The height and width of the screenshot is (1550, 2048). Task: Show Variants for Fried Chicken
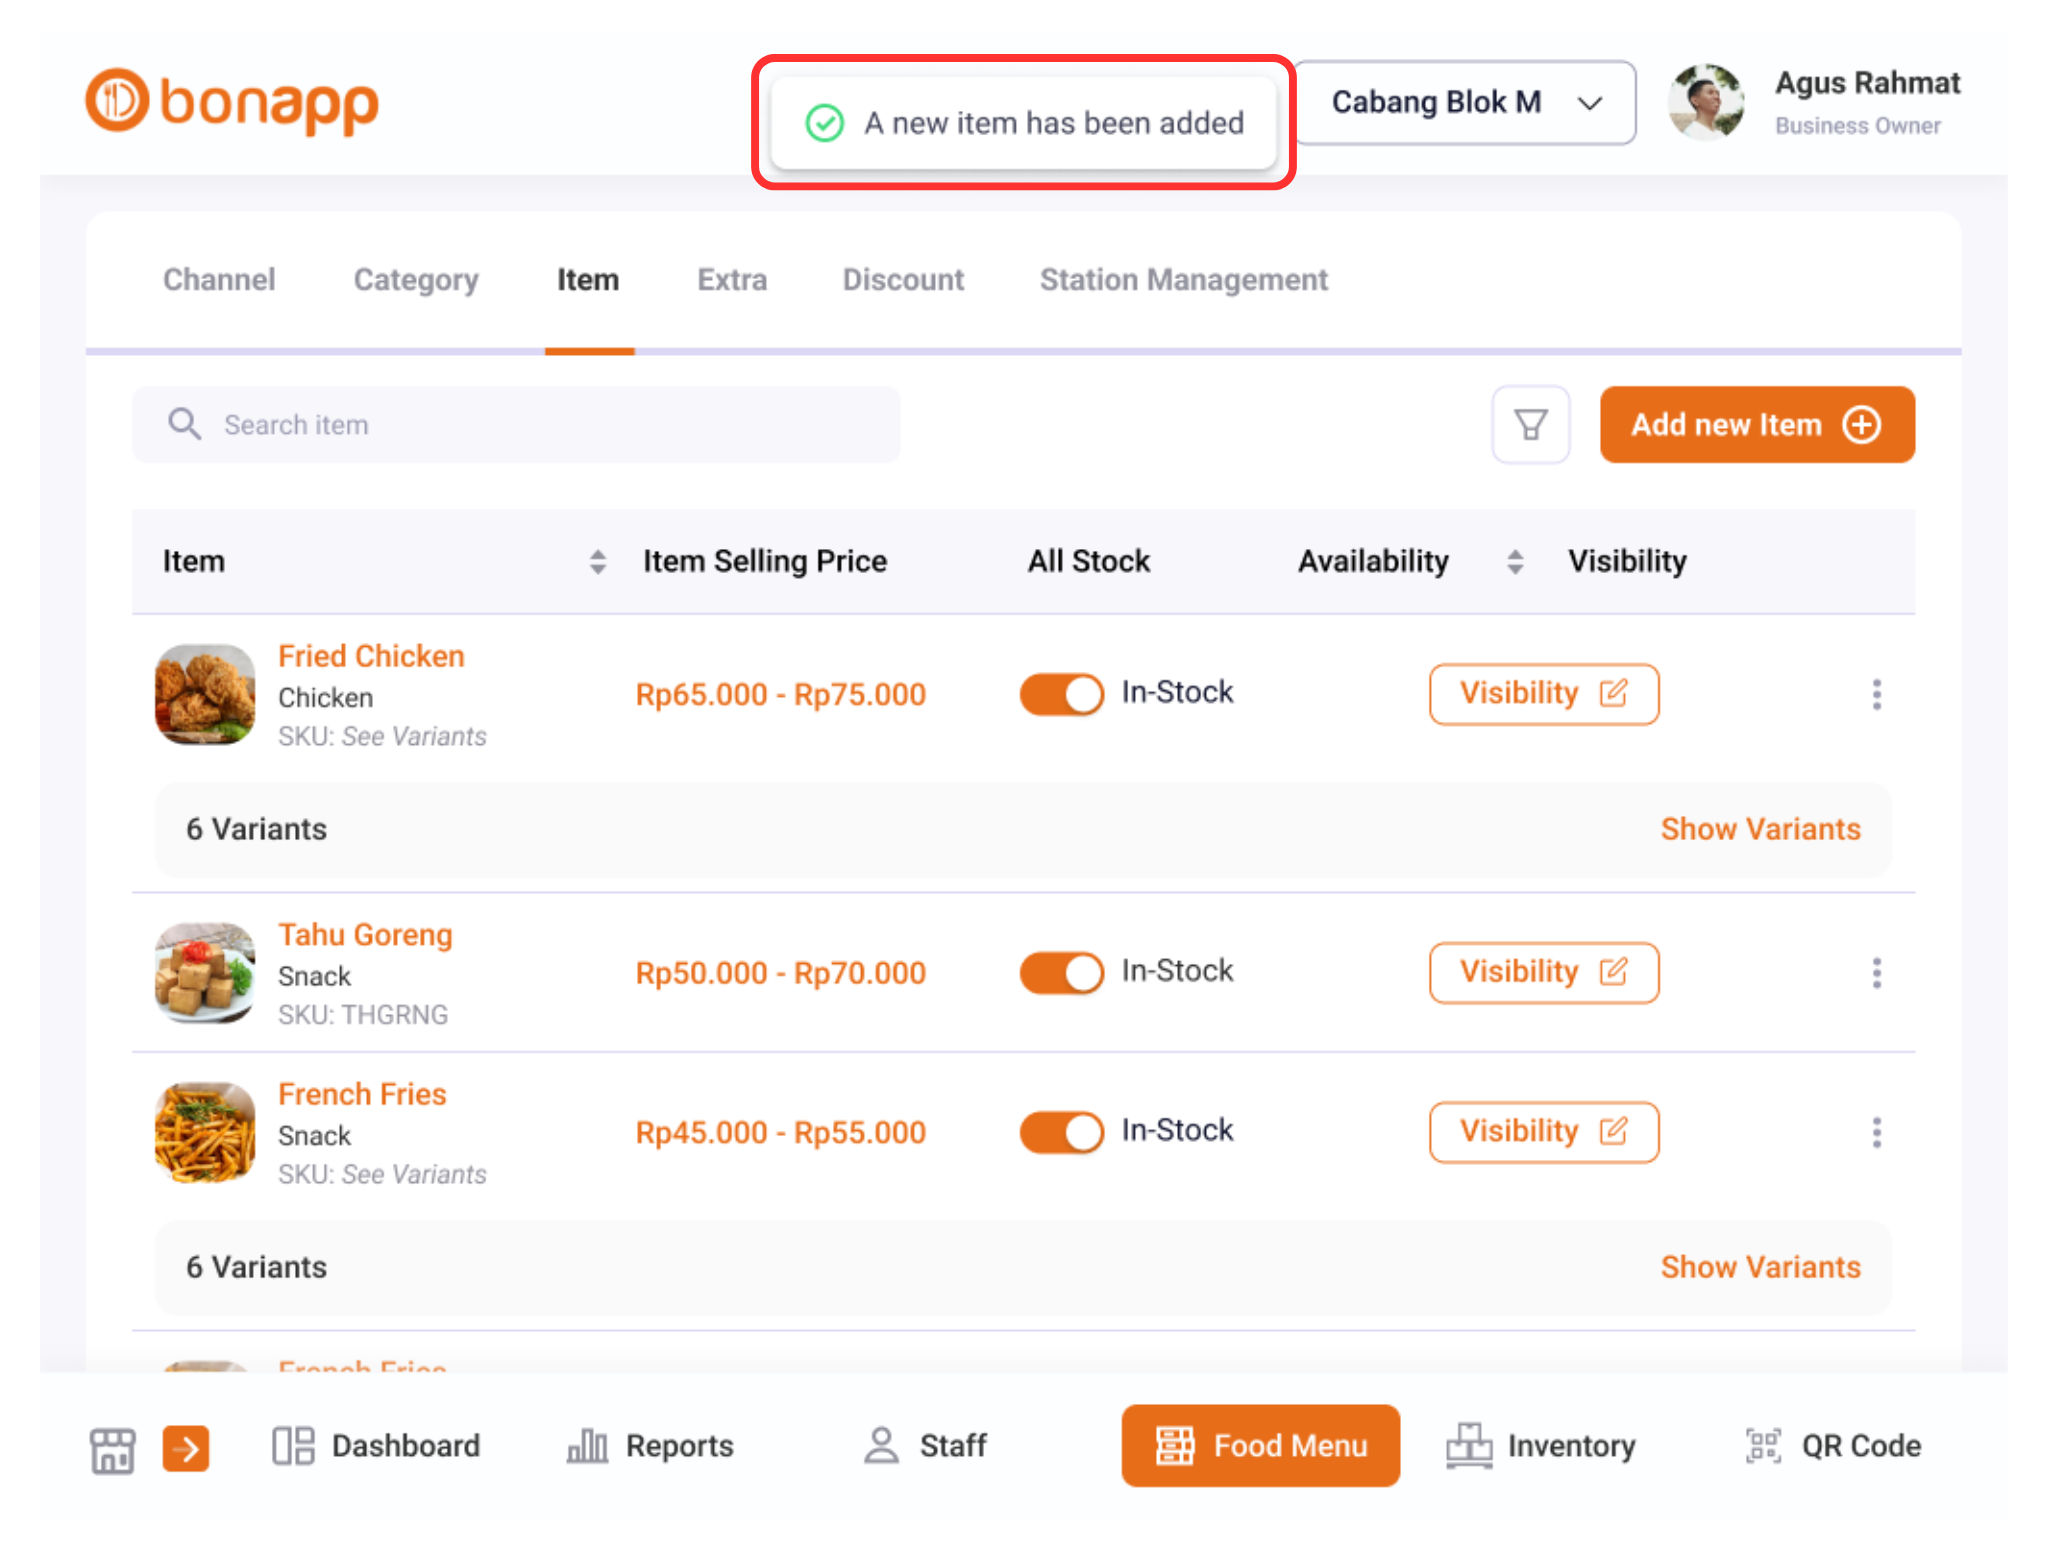point(1760,828)
